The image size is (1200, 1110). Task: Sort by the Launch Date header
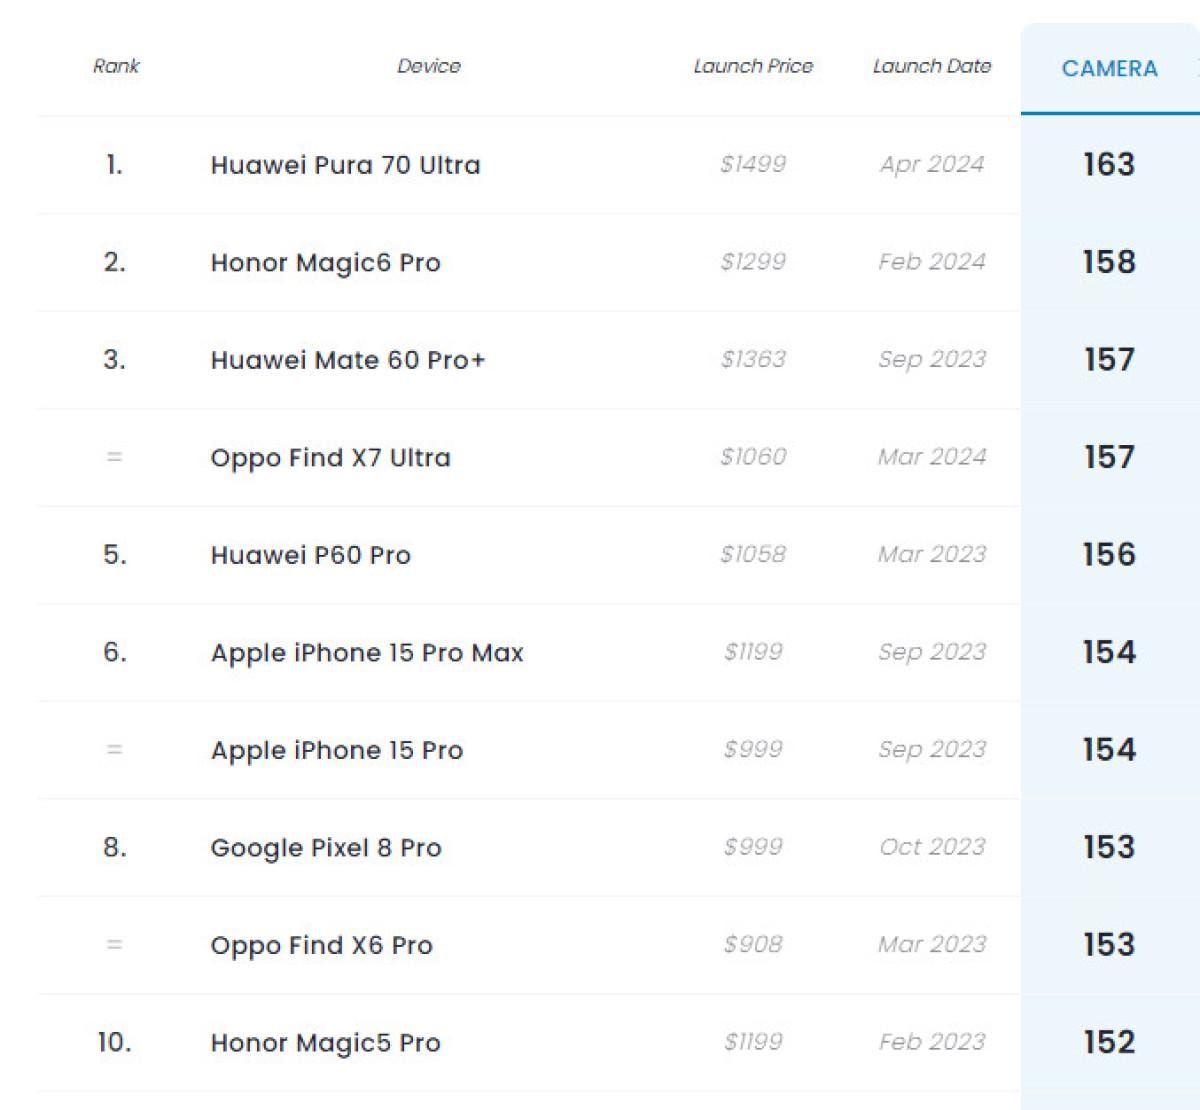(931, 66)
